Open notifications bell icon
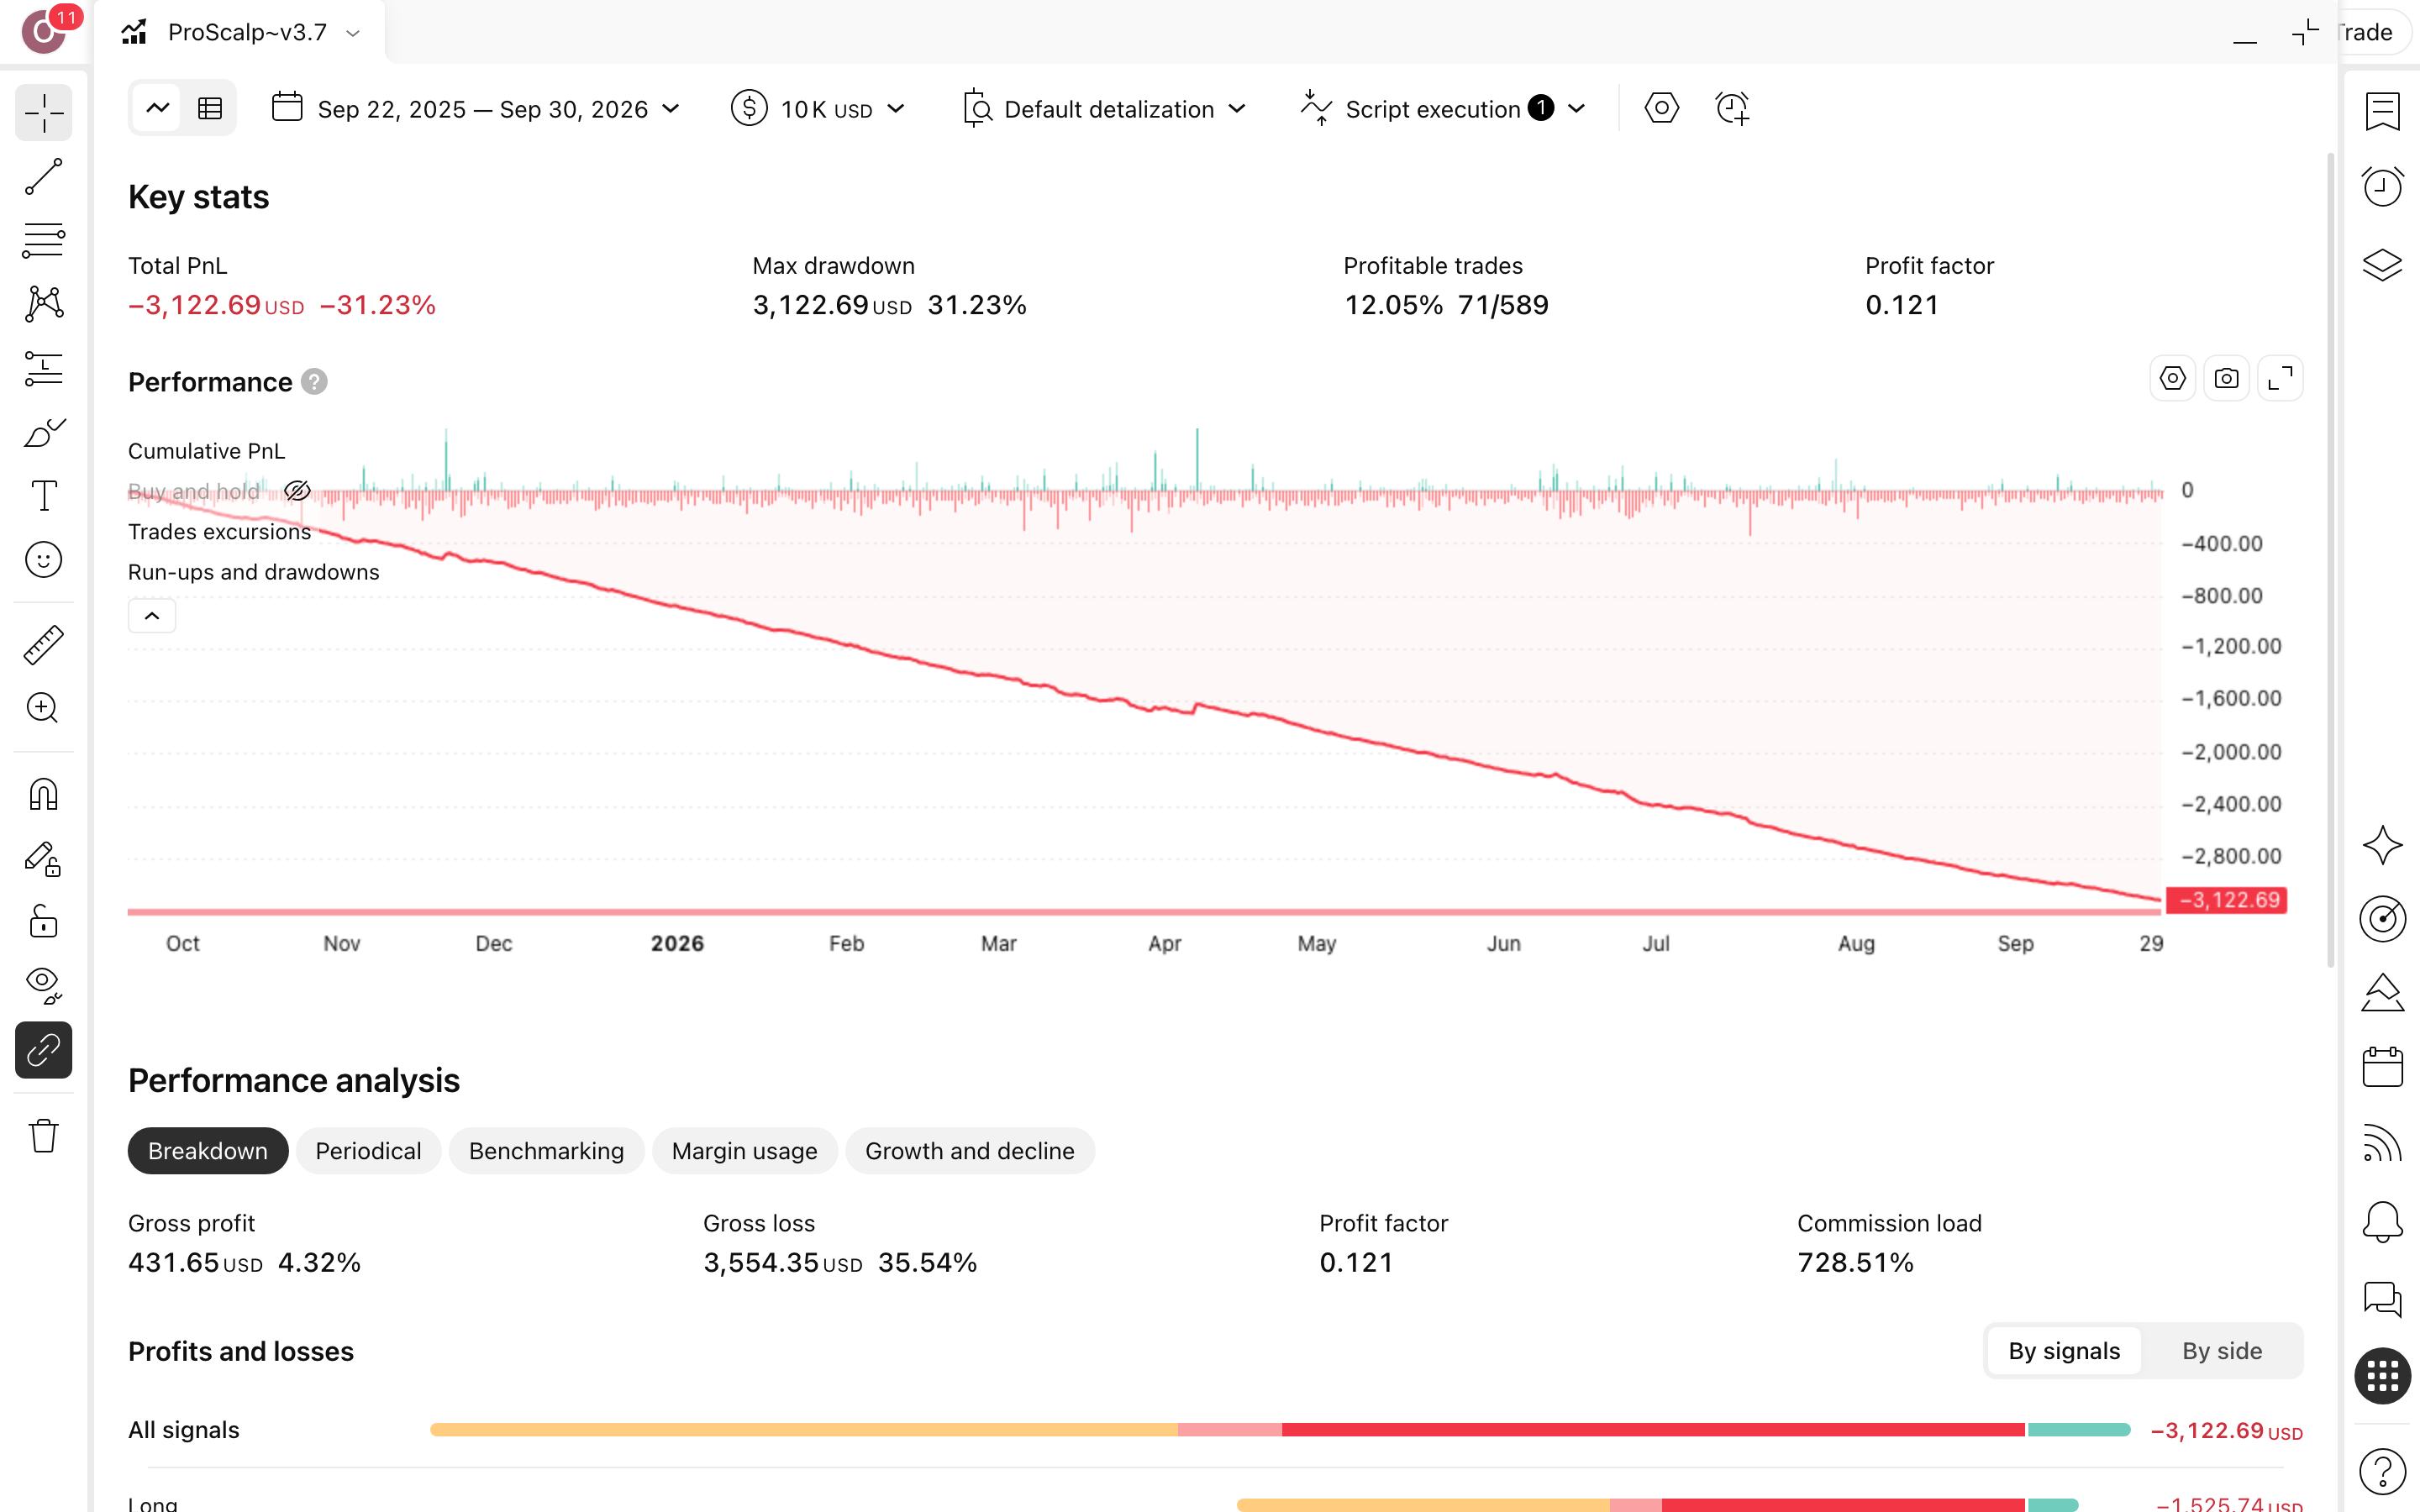The width and height of the screenshot is (2420, 1512). point(2382,1222)
